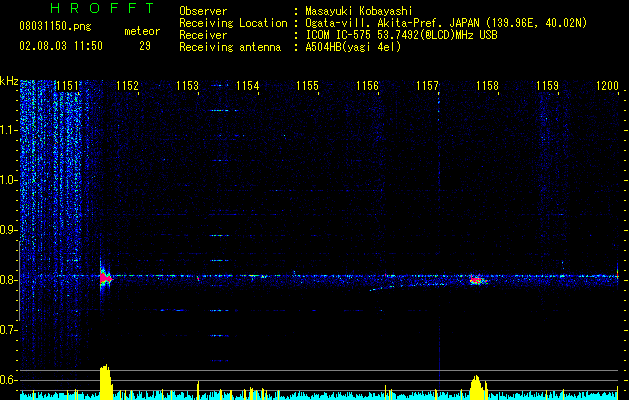Click the 1155 time marker
Image resolution: width=629 pixels, height=400 pixels.
coord(308,86)
